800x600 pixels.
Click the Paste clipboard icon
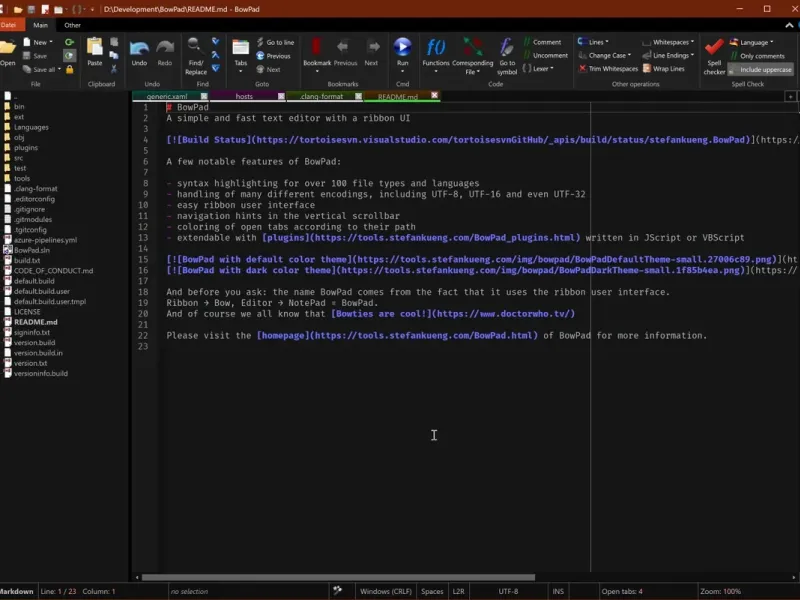pyautogui.click(x=94, y=47)
